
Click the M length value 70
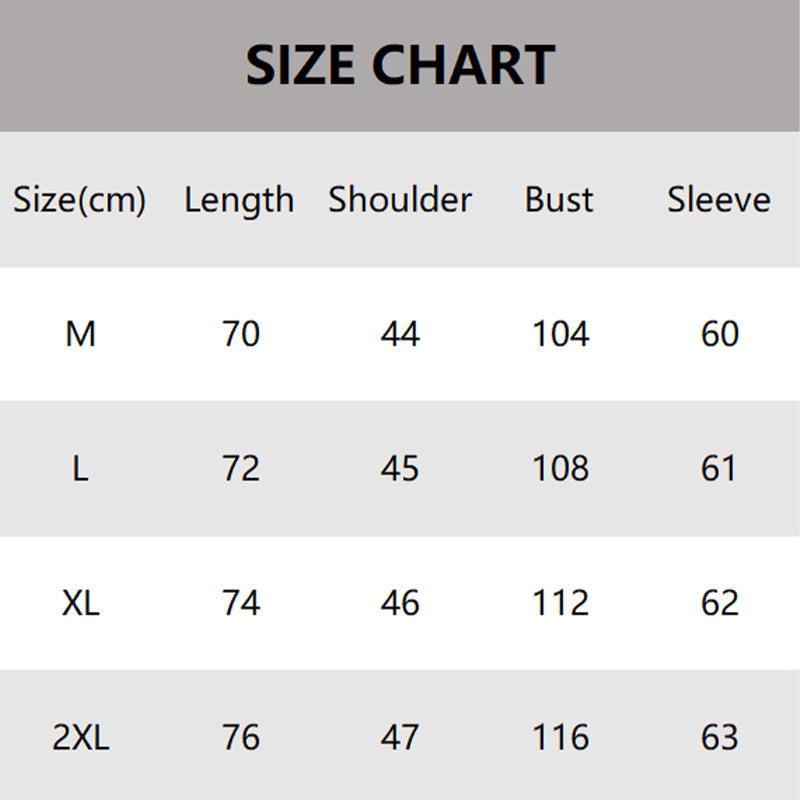[240, 334]
